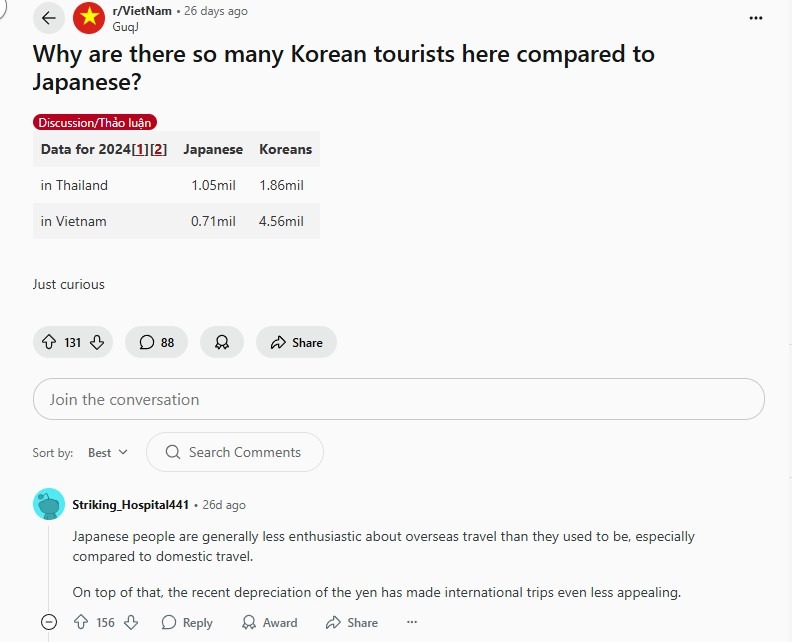792x642 pixels.
Task: Go back with the arrow button
Action: pyautogui.click(x=49, y=18)
